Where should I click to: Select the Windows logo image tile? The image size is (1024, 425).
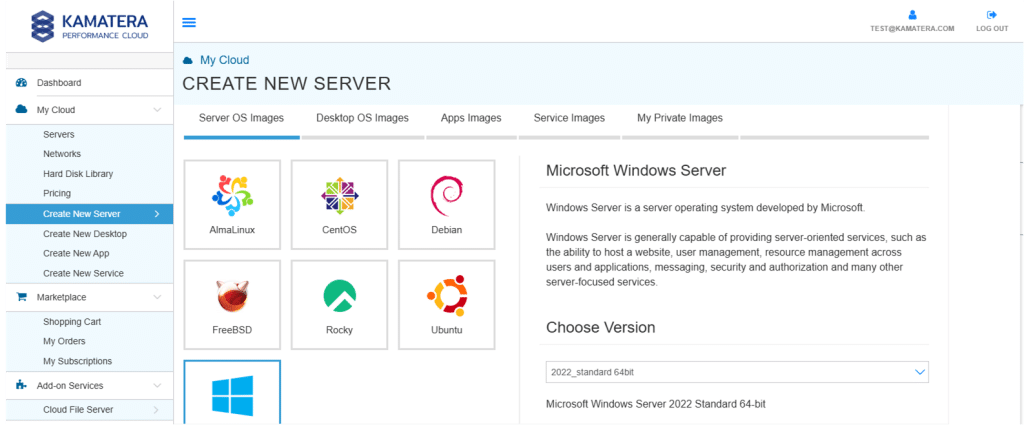pos(232,392)
